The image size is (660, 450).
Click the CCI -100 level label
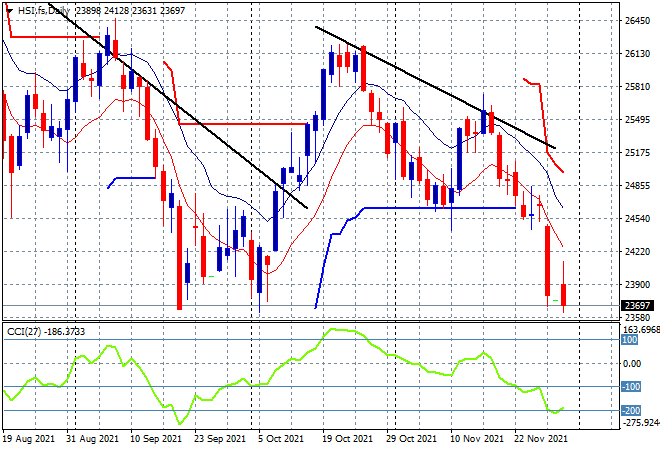coord(631,386)
